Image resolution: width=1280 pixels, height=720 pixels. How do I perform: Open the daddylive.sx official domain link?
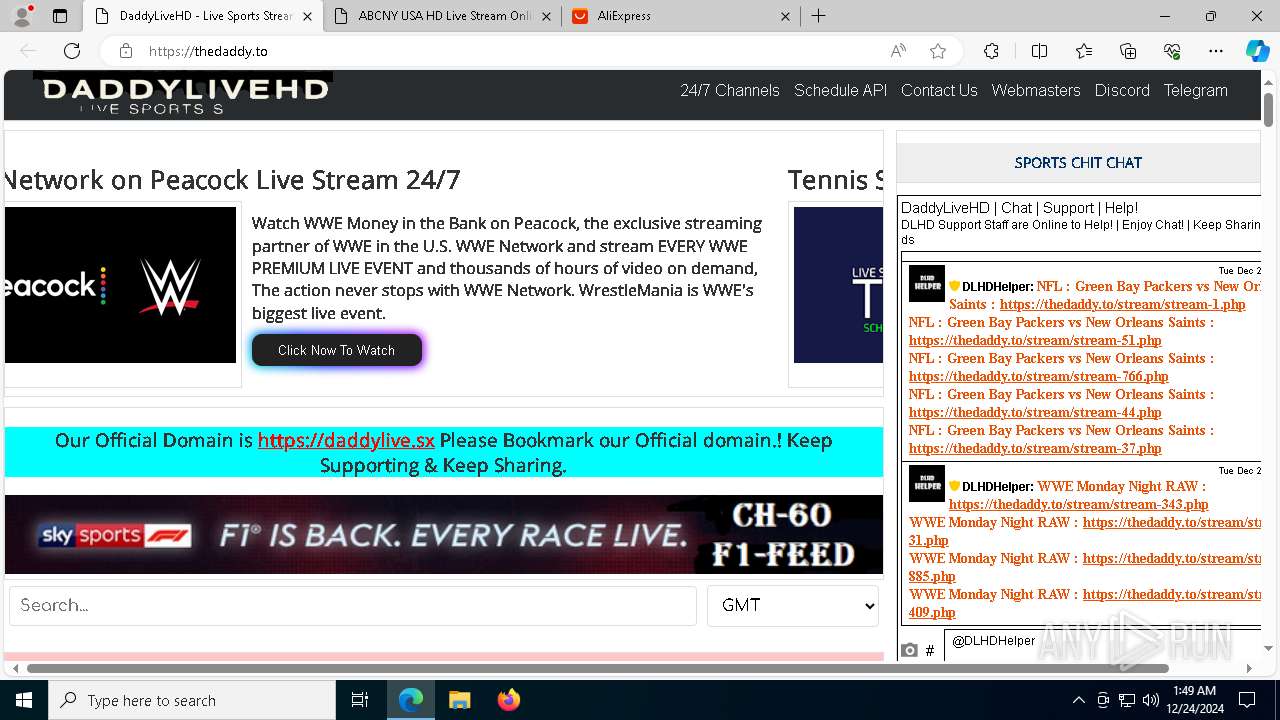point(346,440)
